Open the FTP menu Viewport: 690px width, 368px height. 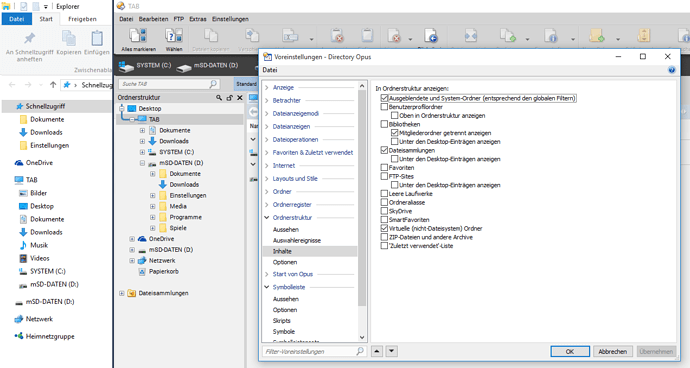point(179,19)
